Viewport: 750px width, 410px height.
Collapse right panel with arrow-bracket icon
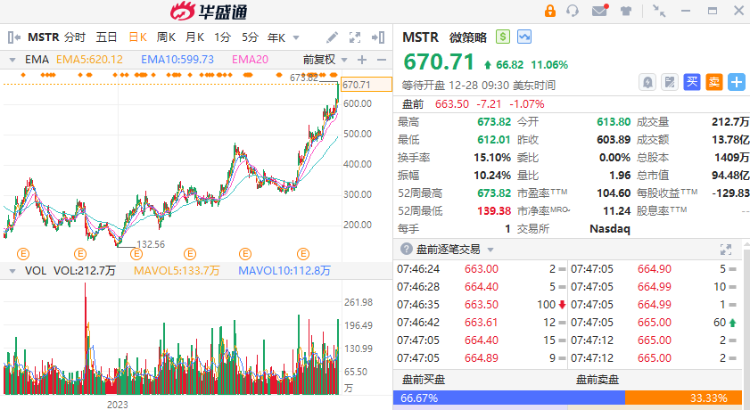pos(378,37)
